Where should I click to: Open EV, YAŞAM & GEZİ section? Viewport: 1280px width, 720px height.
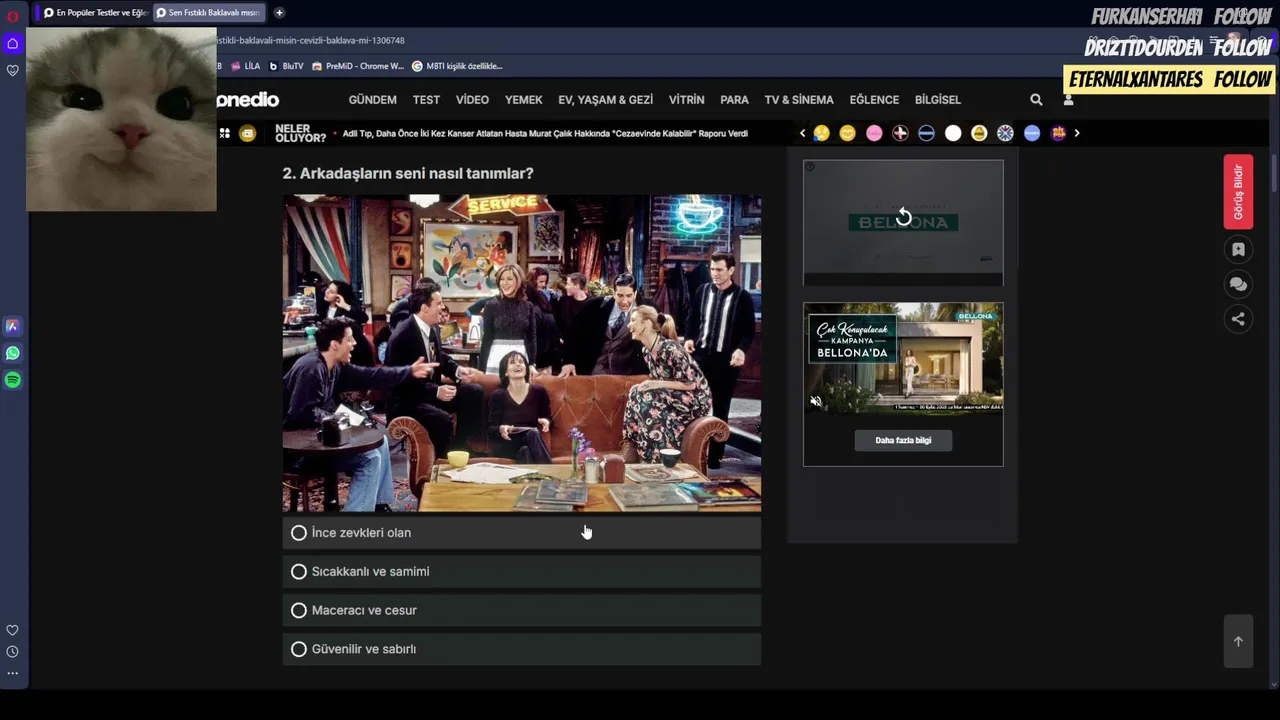[605, 100]
